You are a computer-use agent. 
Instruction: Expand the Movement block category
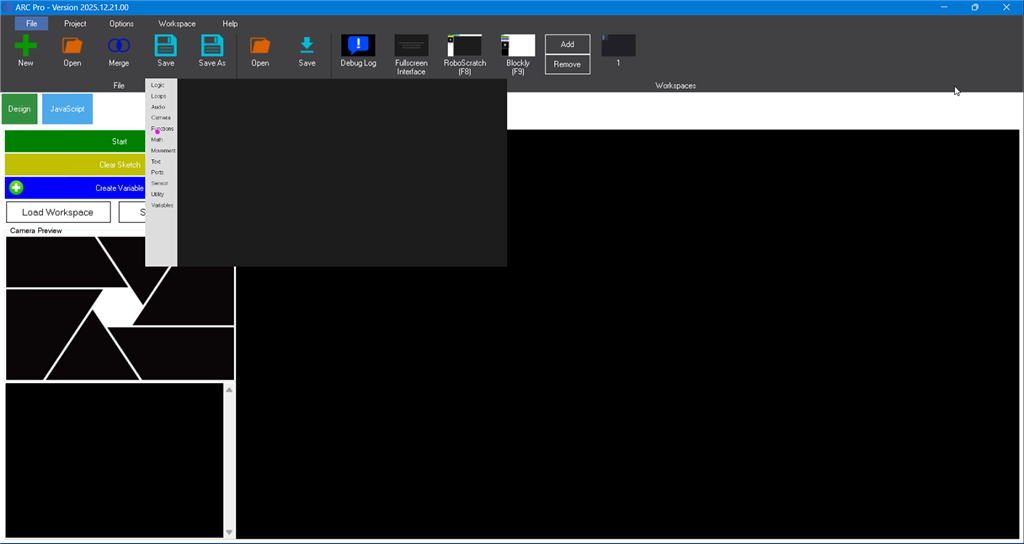pos(163,150)
